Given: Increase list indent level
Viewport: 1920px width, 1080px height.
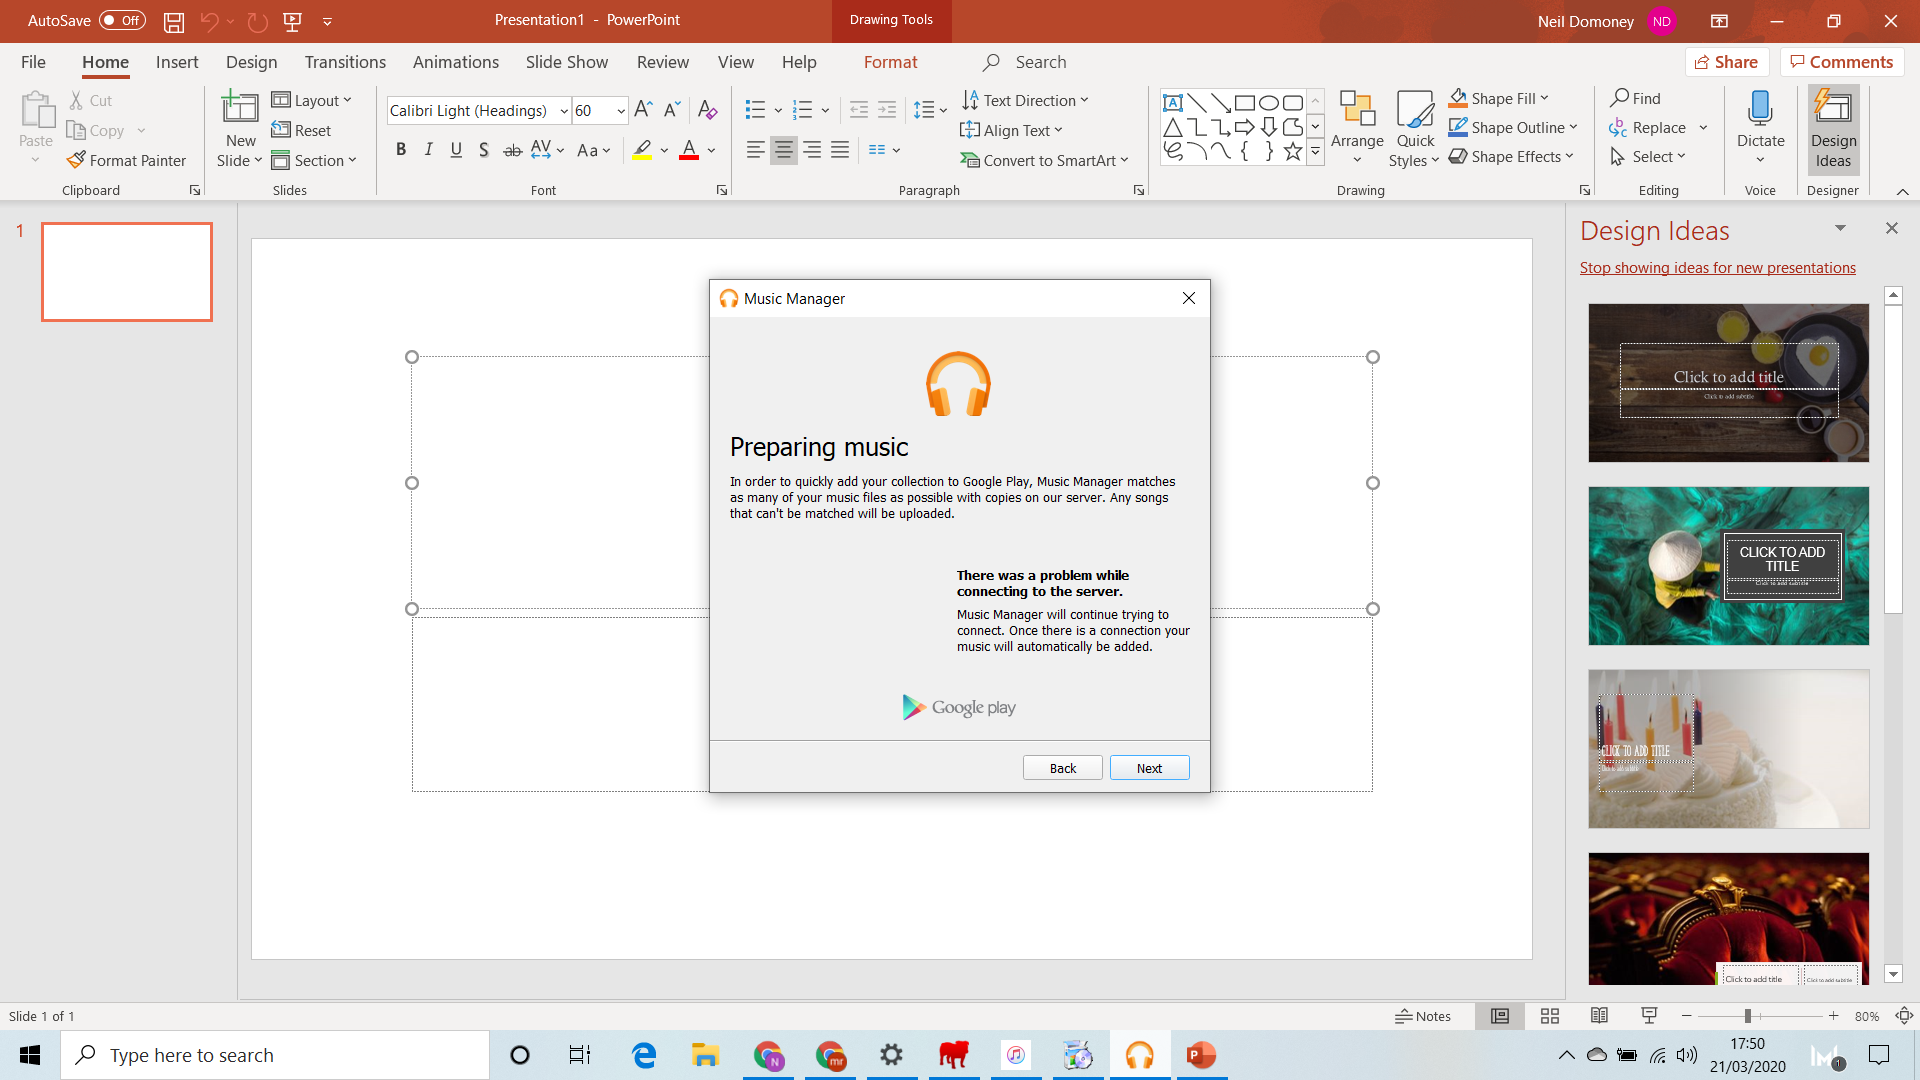Looking at the screenshot, I should pos(887,109).
